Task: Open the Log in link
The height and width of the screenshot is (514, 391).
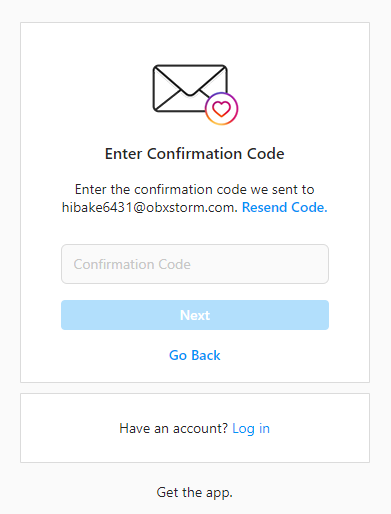Action: [x=251, y=428]
